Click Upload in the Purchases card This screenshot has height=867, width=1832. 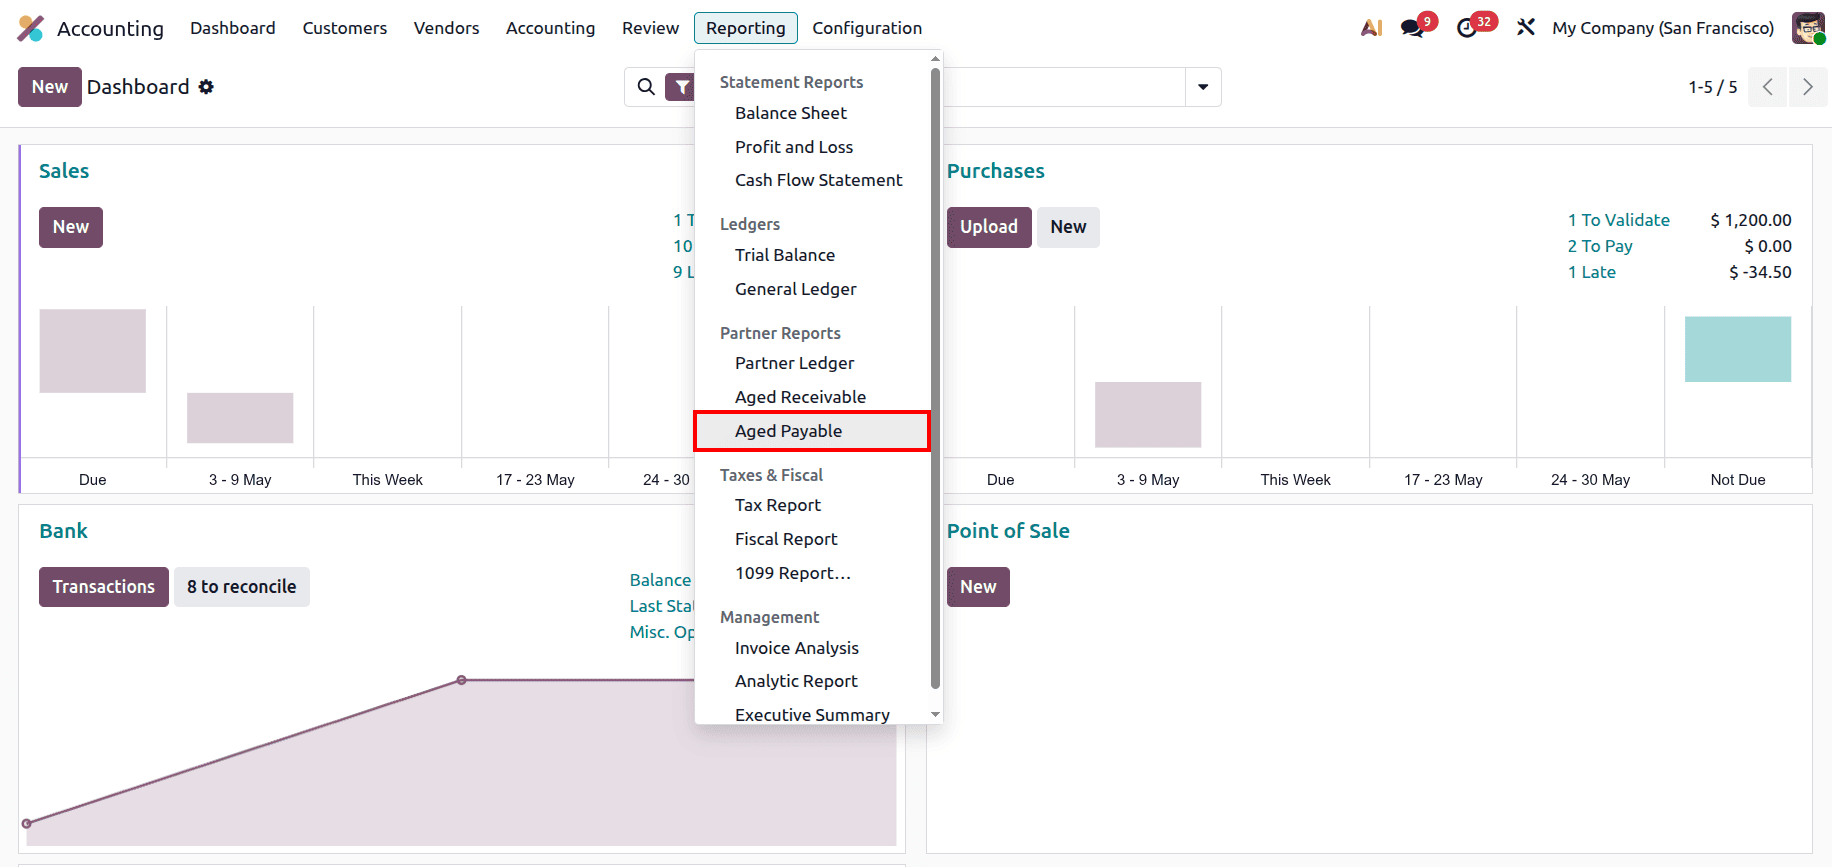pos(989,227)
